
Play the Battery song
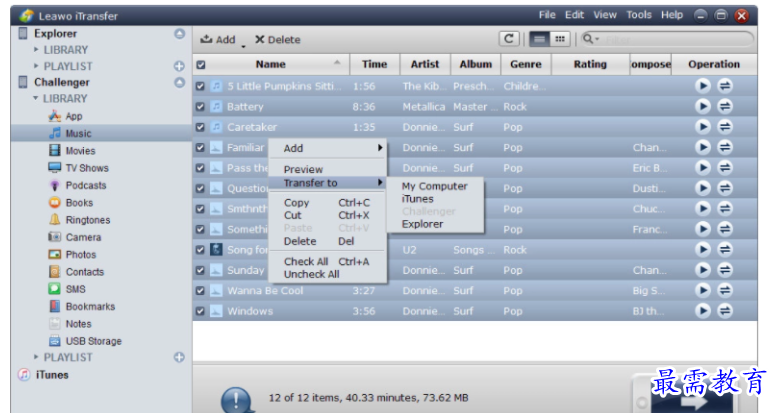(702, 106)
